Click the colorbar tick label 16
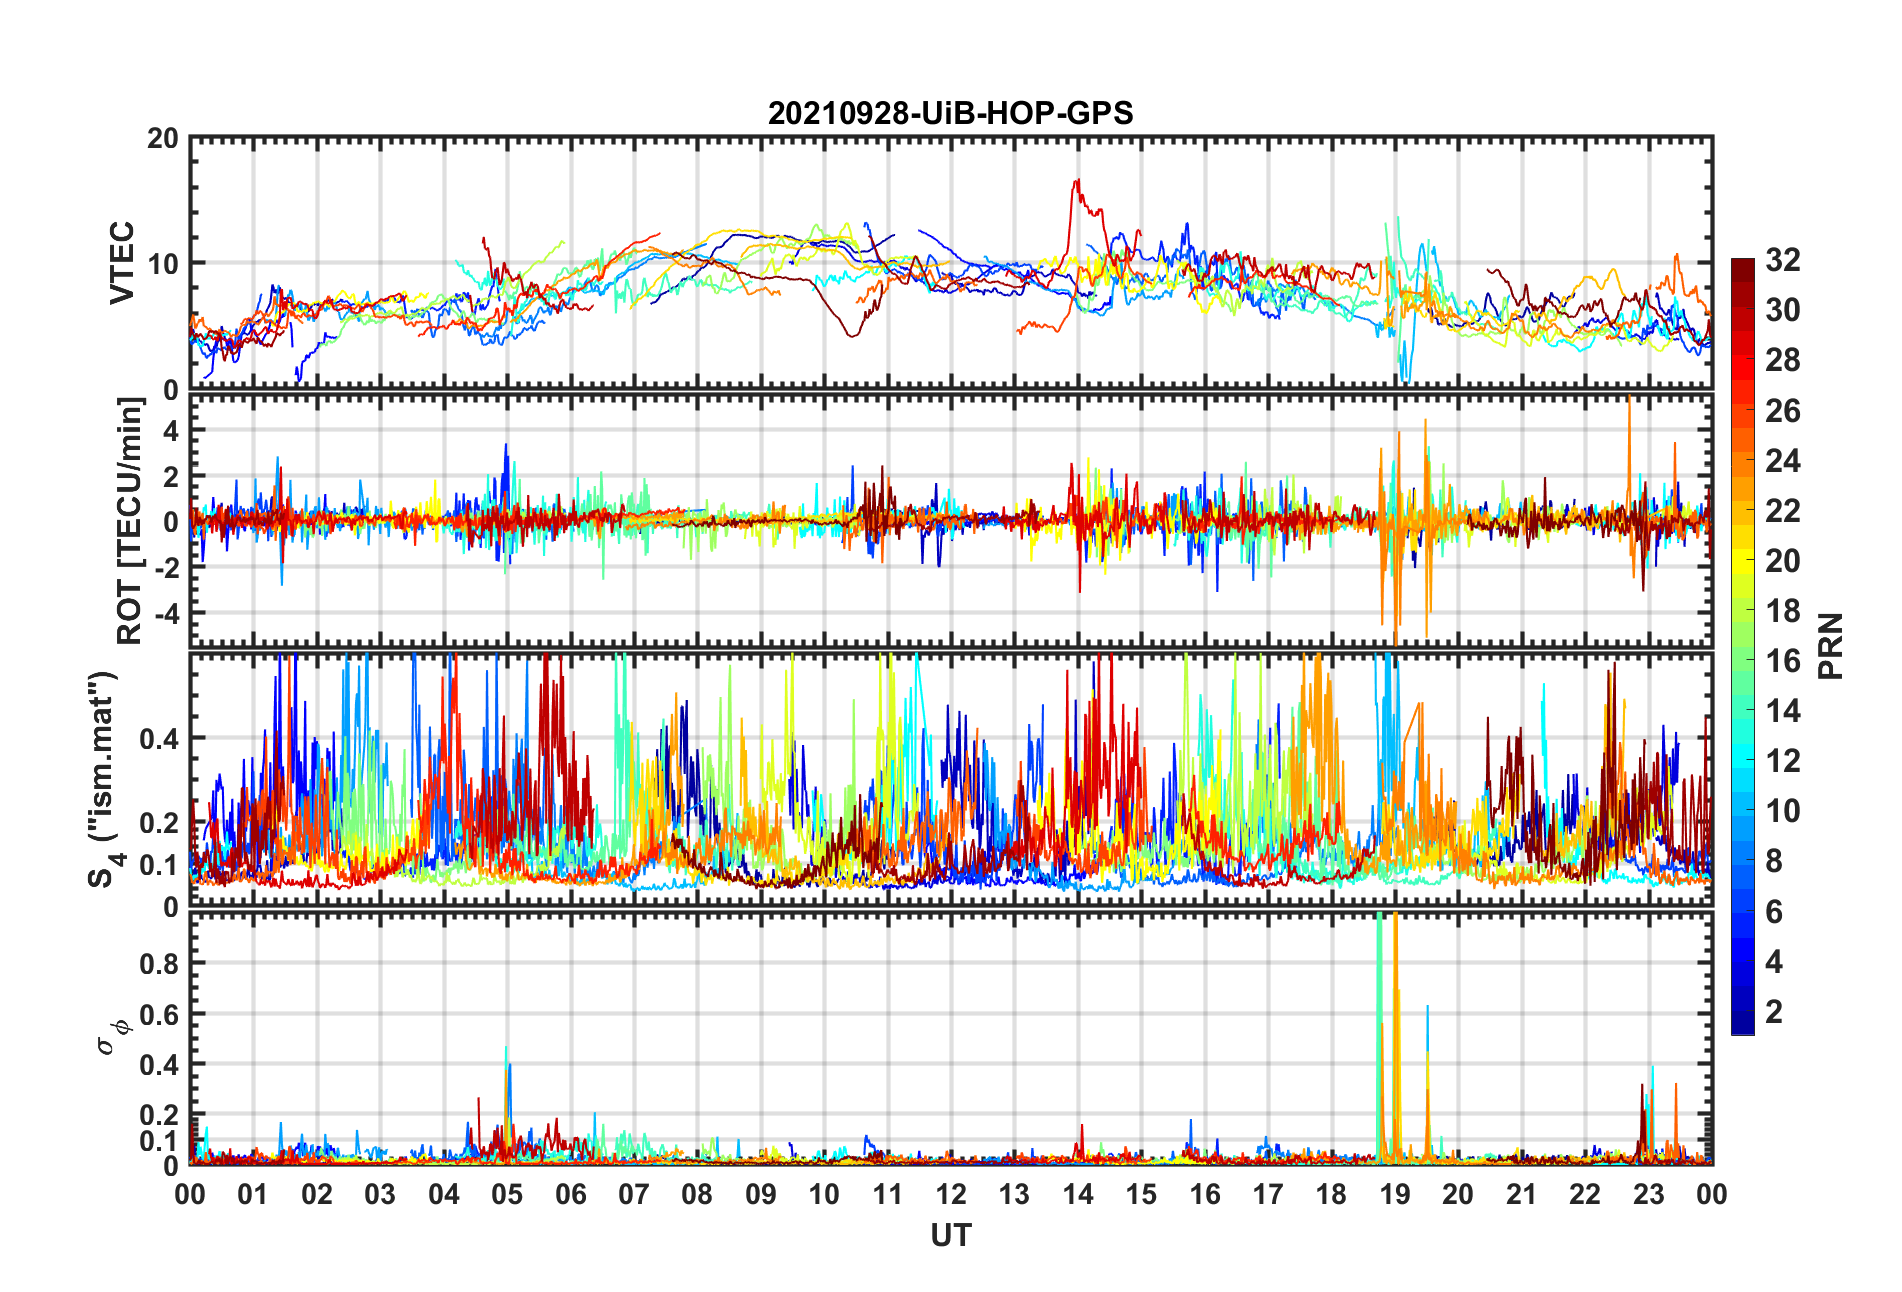 click(1782, 661)
